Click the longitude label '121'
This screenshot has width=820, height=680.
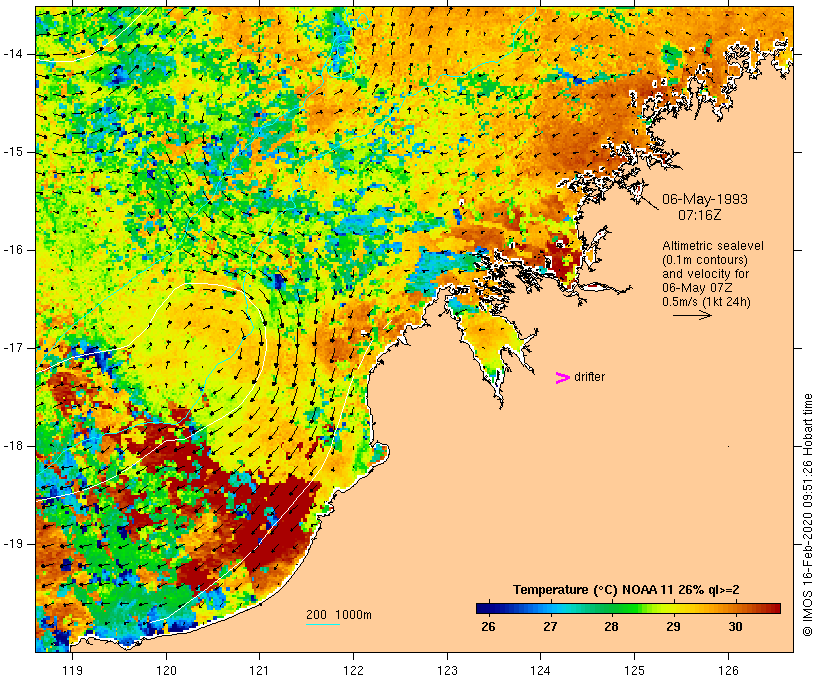260,671
